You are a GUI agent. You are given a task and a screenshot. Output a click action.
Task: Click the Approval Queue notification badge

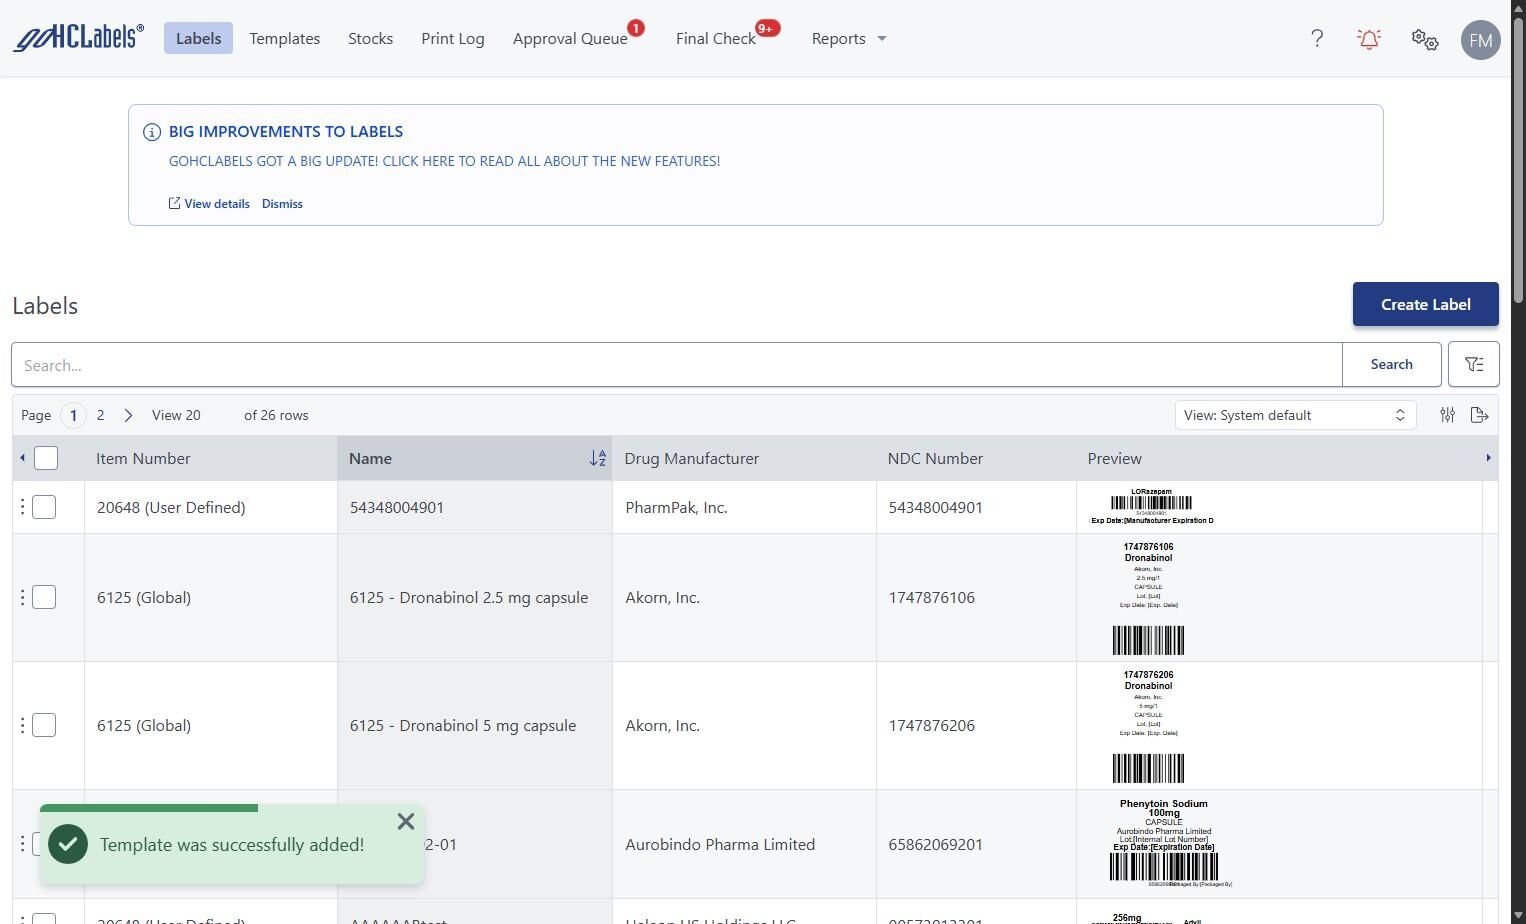coord(636,28)
